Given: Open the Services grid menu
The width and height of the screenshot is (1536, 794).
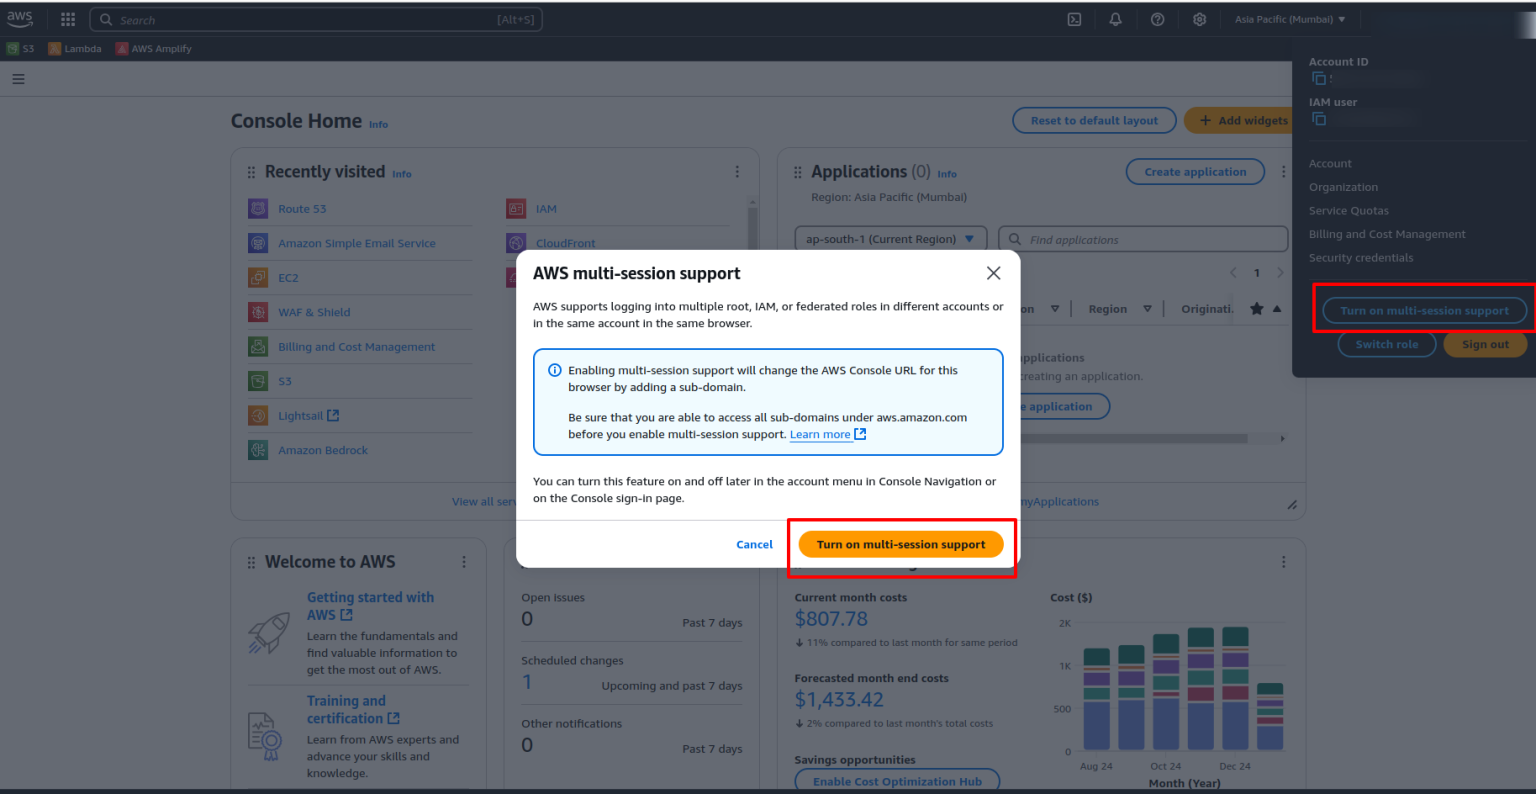Looking at the screenshot, I should (66, 19).
